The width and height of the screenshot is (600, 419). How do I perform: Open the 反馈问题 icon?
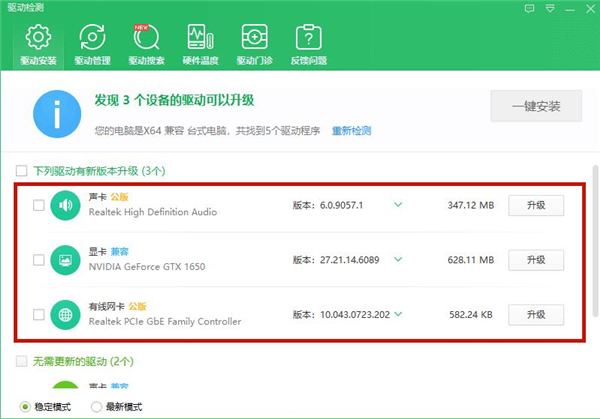pos(308,38)
